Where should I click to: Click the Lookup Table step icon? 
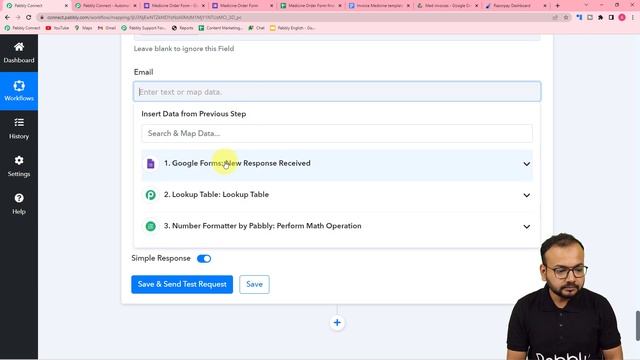click(x=151, y=195)
